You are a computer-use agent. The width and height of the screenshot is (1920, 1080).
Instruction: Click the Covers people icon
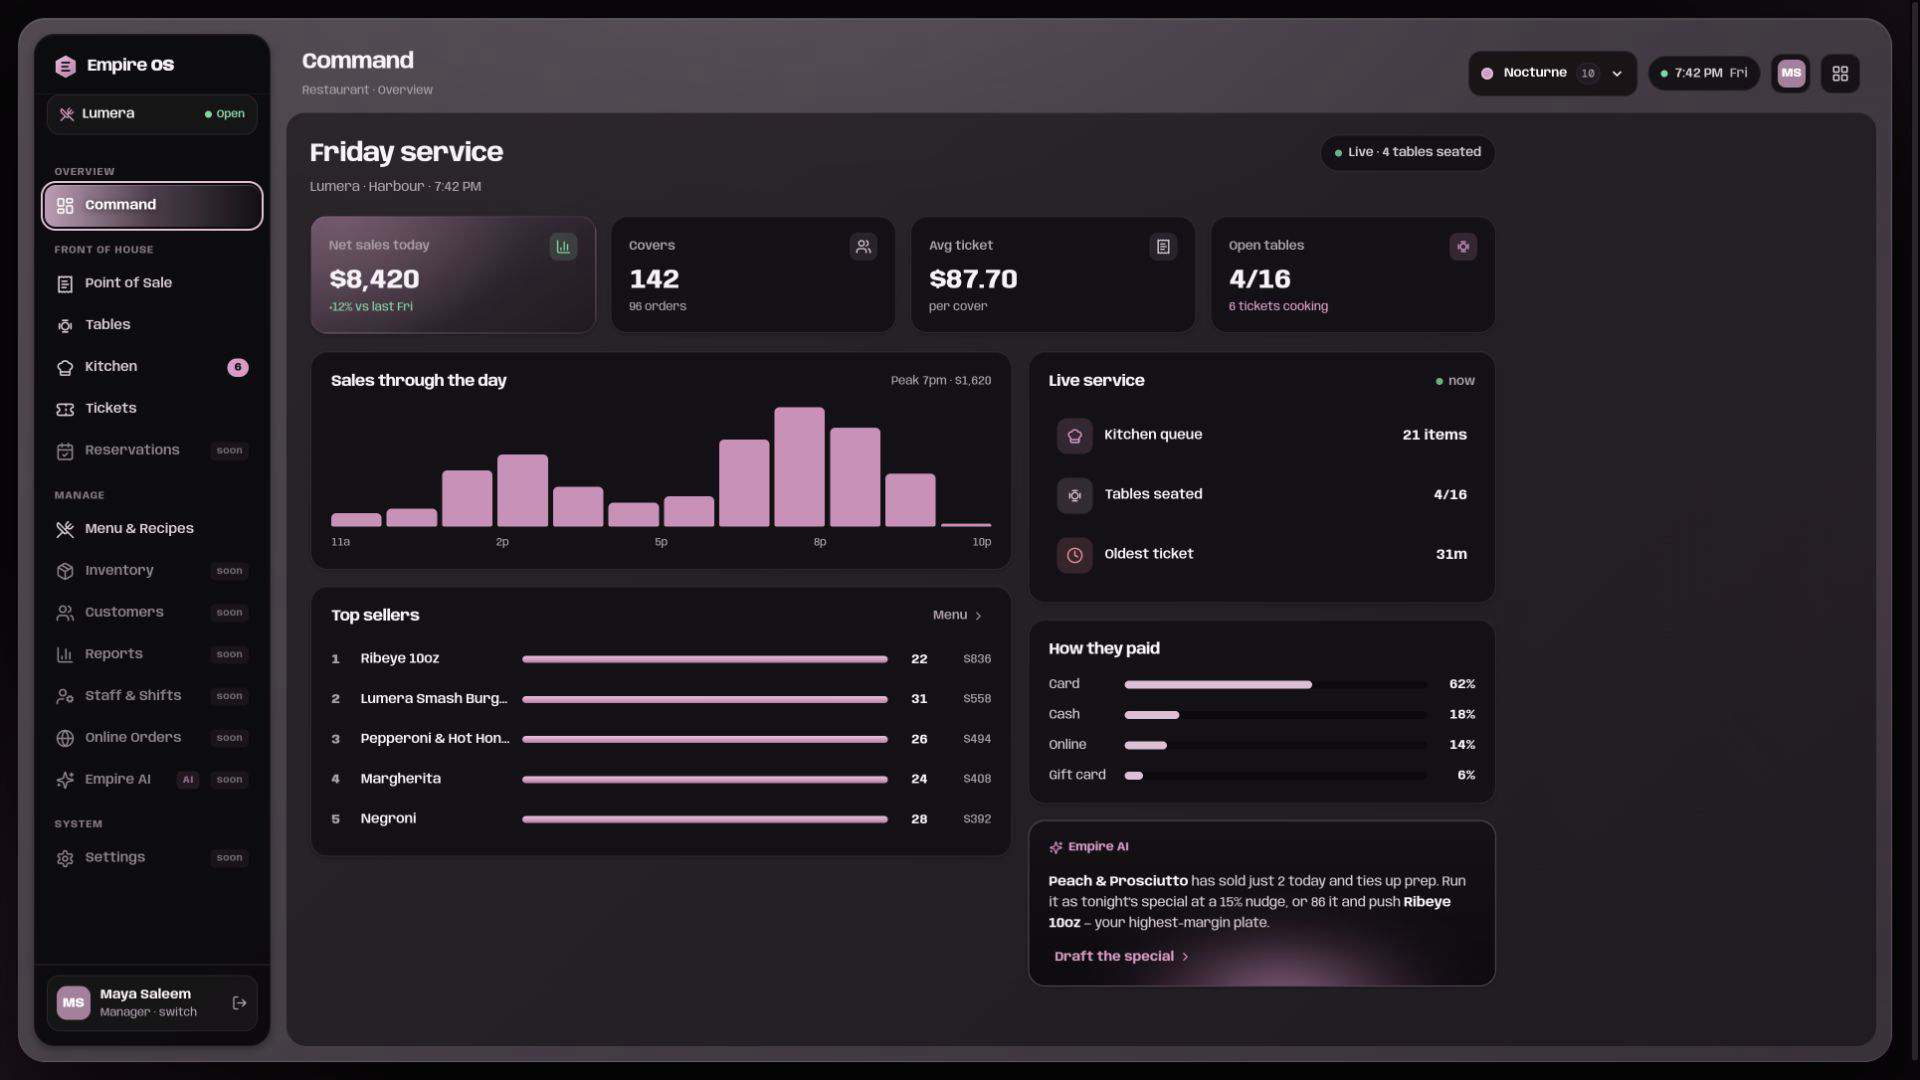click(x=863, y=247)
